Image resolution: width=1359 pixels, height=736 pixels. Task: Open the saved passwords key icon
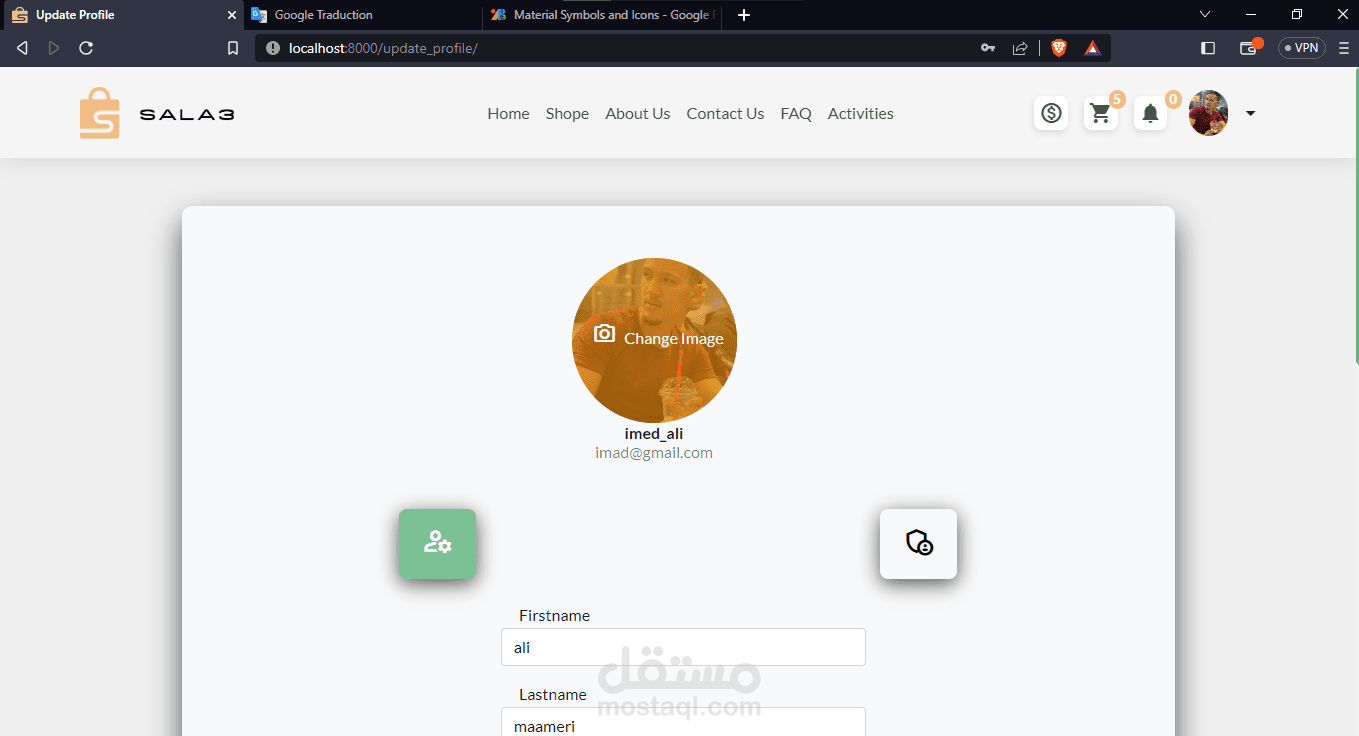pyautogui.click(x=988, y=48)
